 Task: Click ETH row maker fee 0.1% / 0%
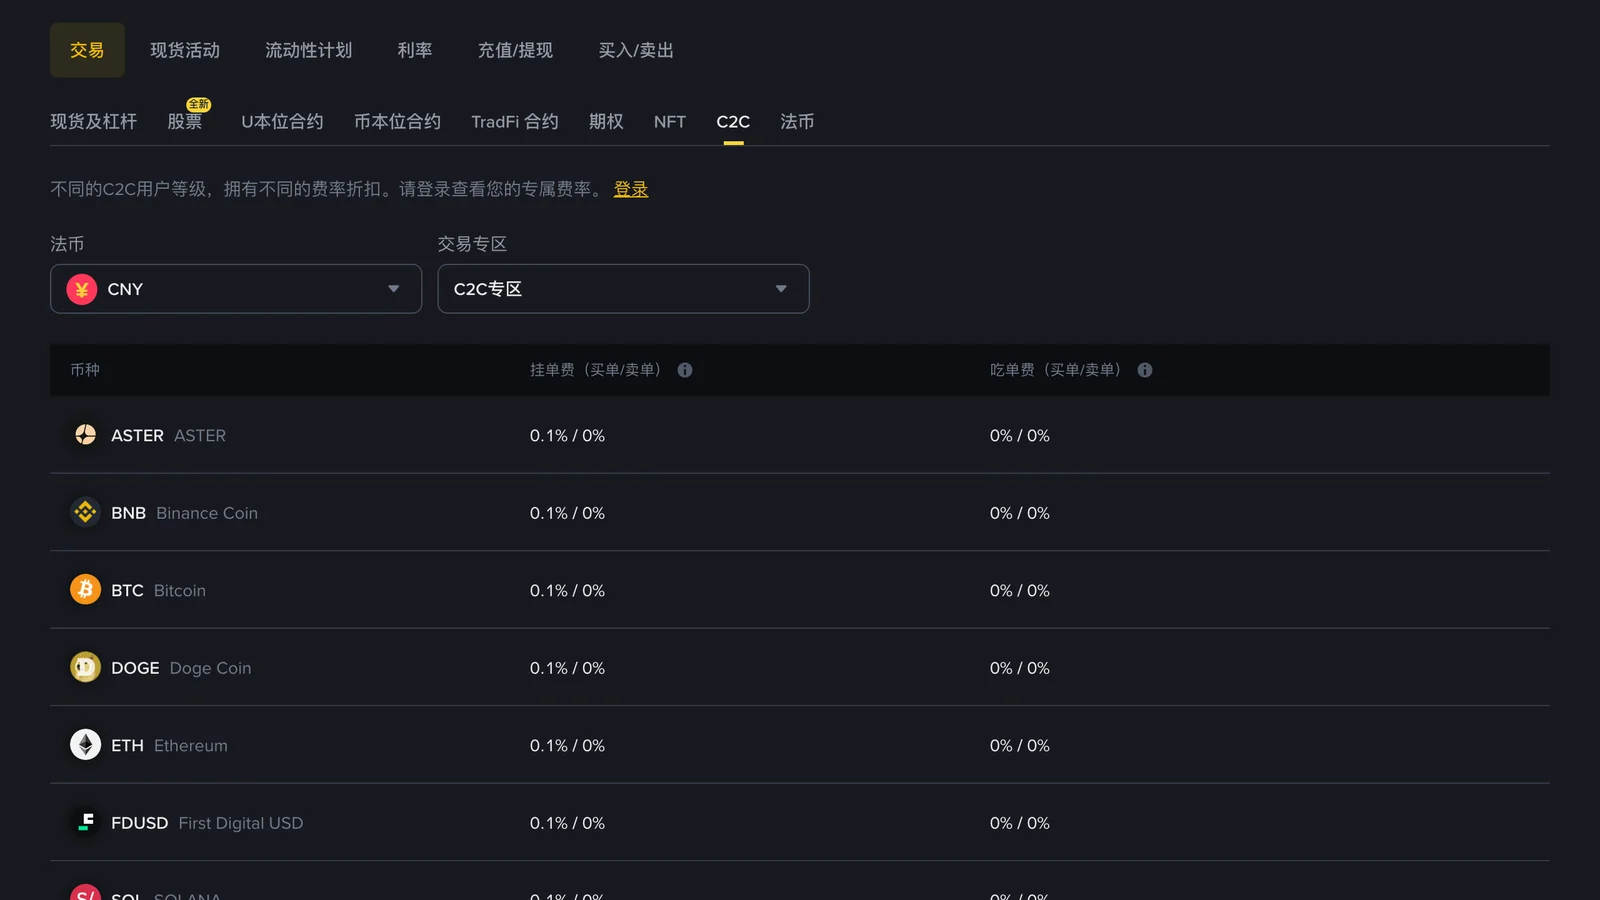pyautogui.click(x=567, y=745)
